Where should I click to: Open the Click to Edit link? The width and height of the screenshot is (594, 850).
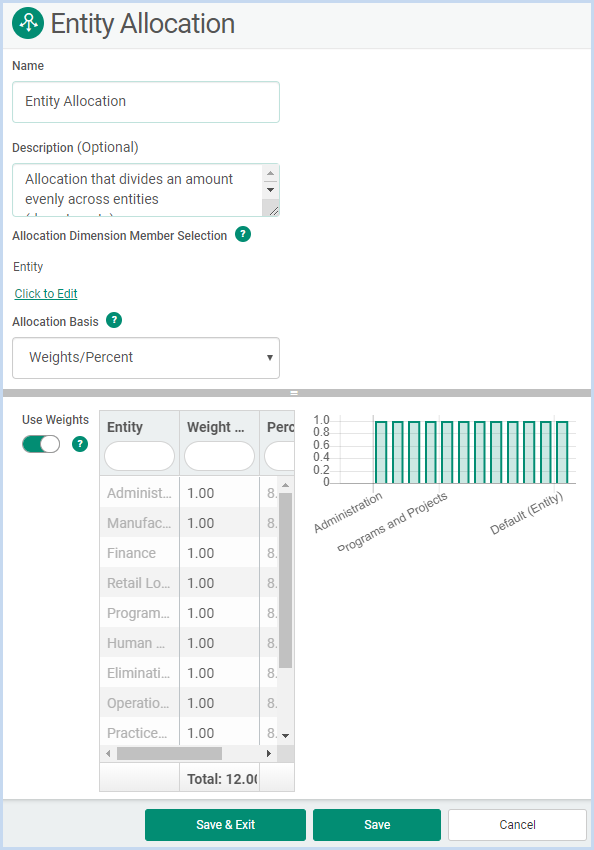pyautogui.click(x=46, y=294)
